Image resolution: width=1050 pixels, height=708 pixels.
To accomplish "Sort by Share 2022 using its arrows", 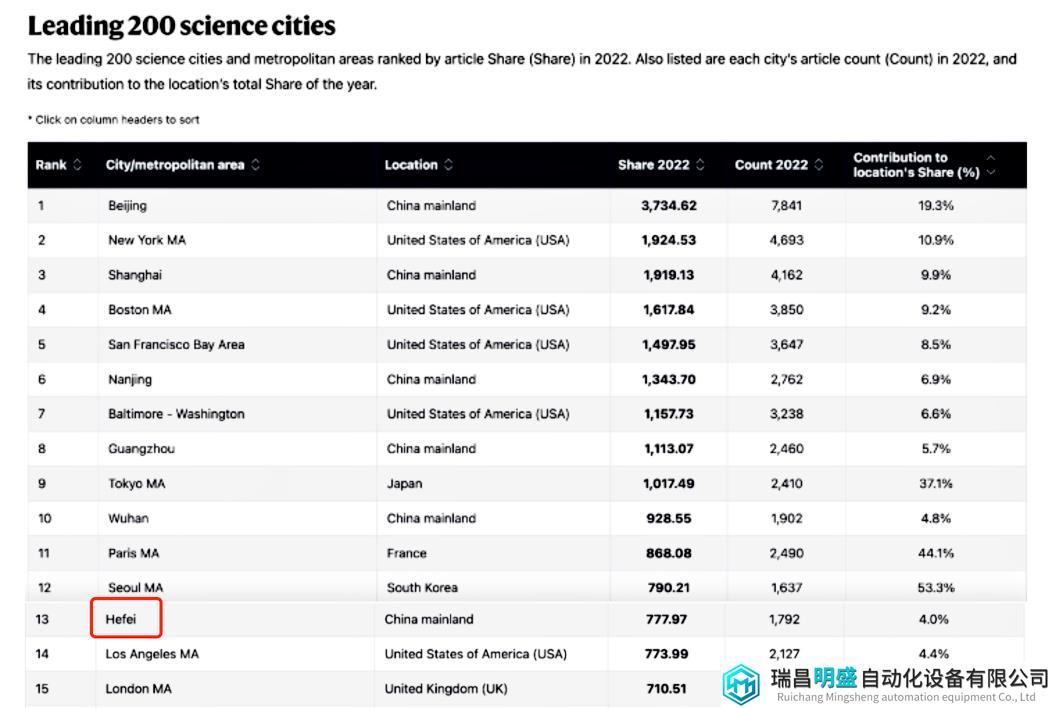I will [x=700, y=165].
